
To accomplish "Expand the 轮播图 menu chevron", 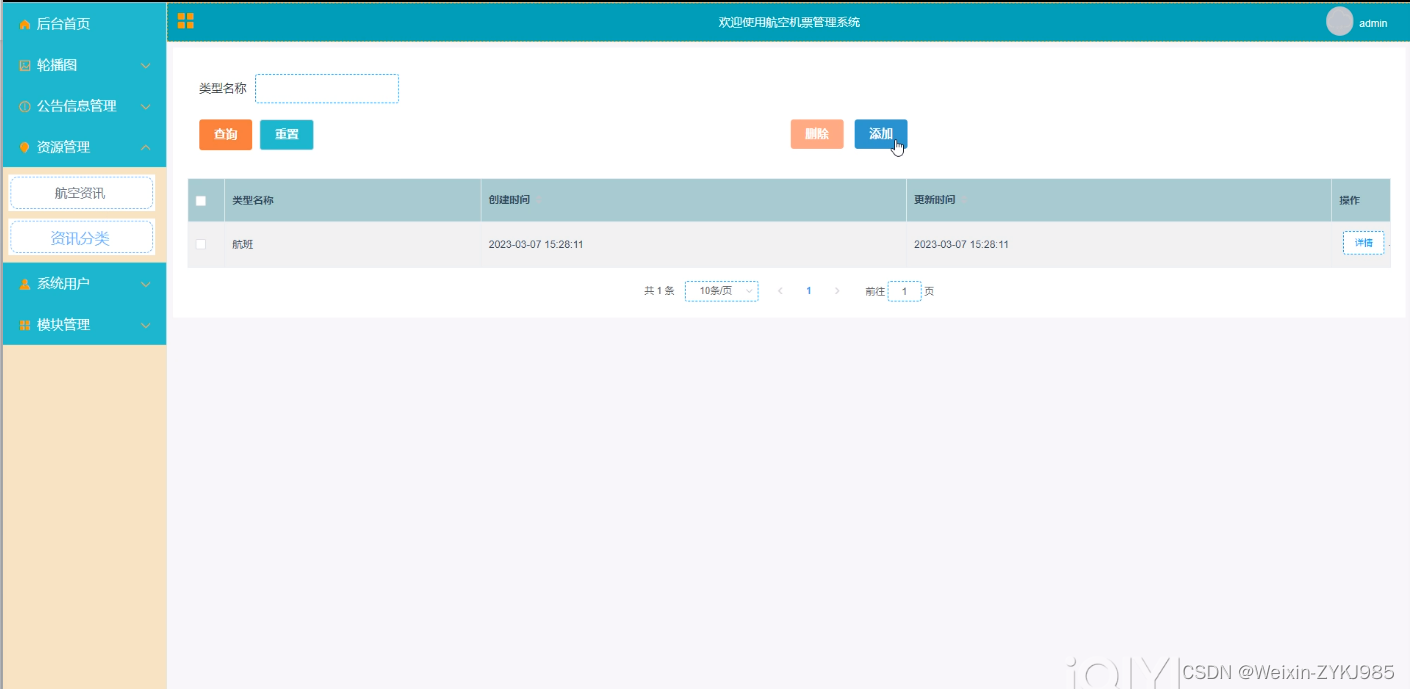I will coord(146,65).
